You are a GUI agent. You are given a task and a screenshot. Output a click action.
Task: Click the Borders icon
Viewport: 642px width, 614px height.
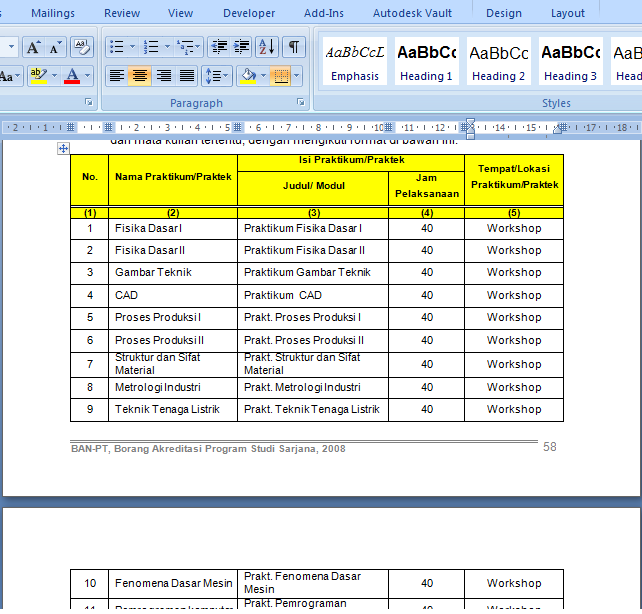281,76
